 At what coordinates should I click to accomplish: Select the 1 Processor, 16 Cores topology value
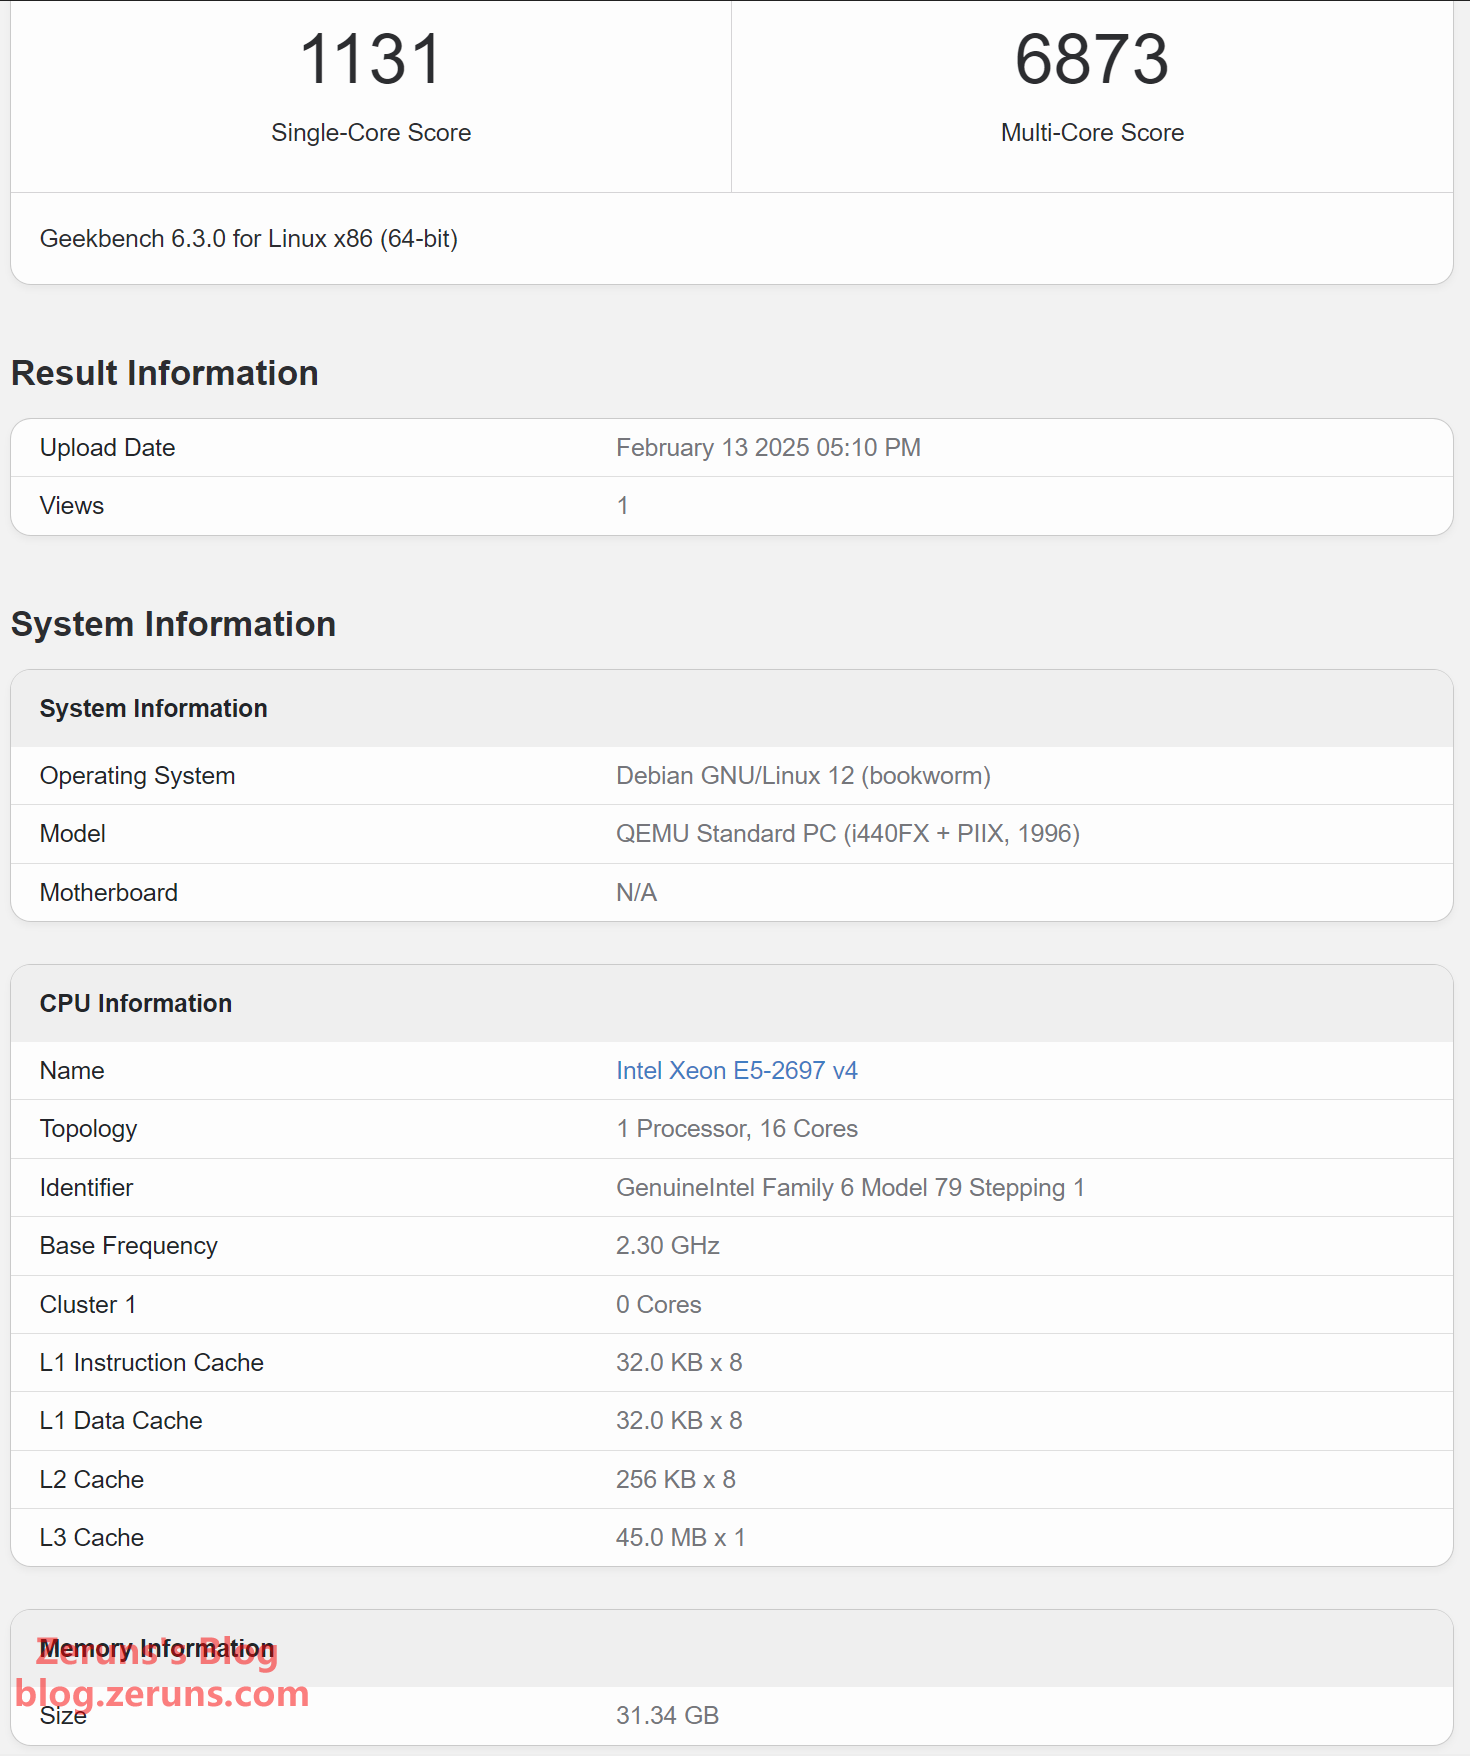click(736, 1129)
